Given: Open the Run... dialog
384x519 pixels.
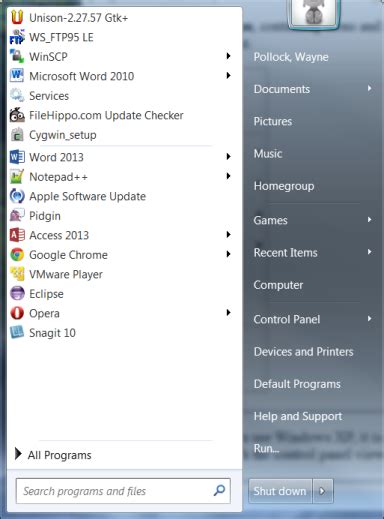Looking at the screenshot, I should pos(266,449).
